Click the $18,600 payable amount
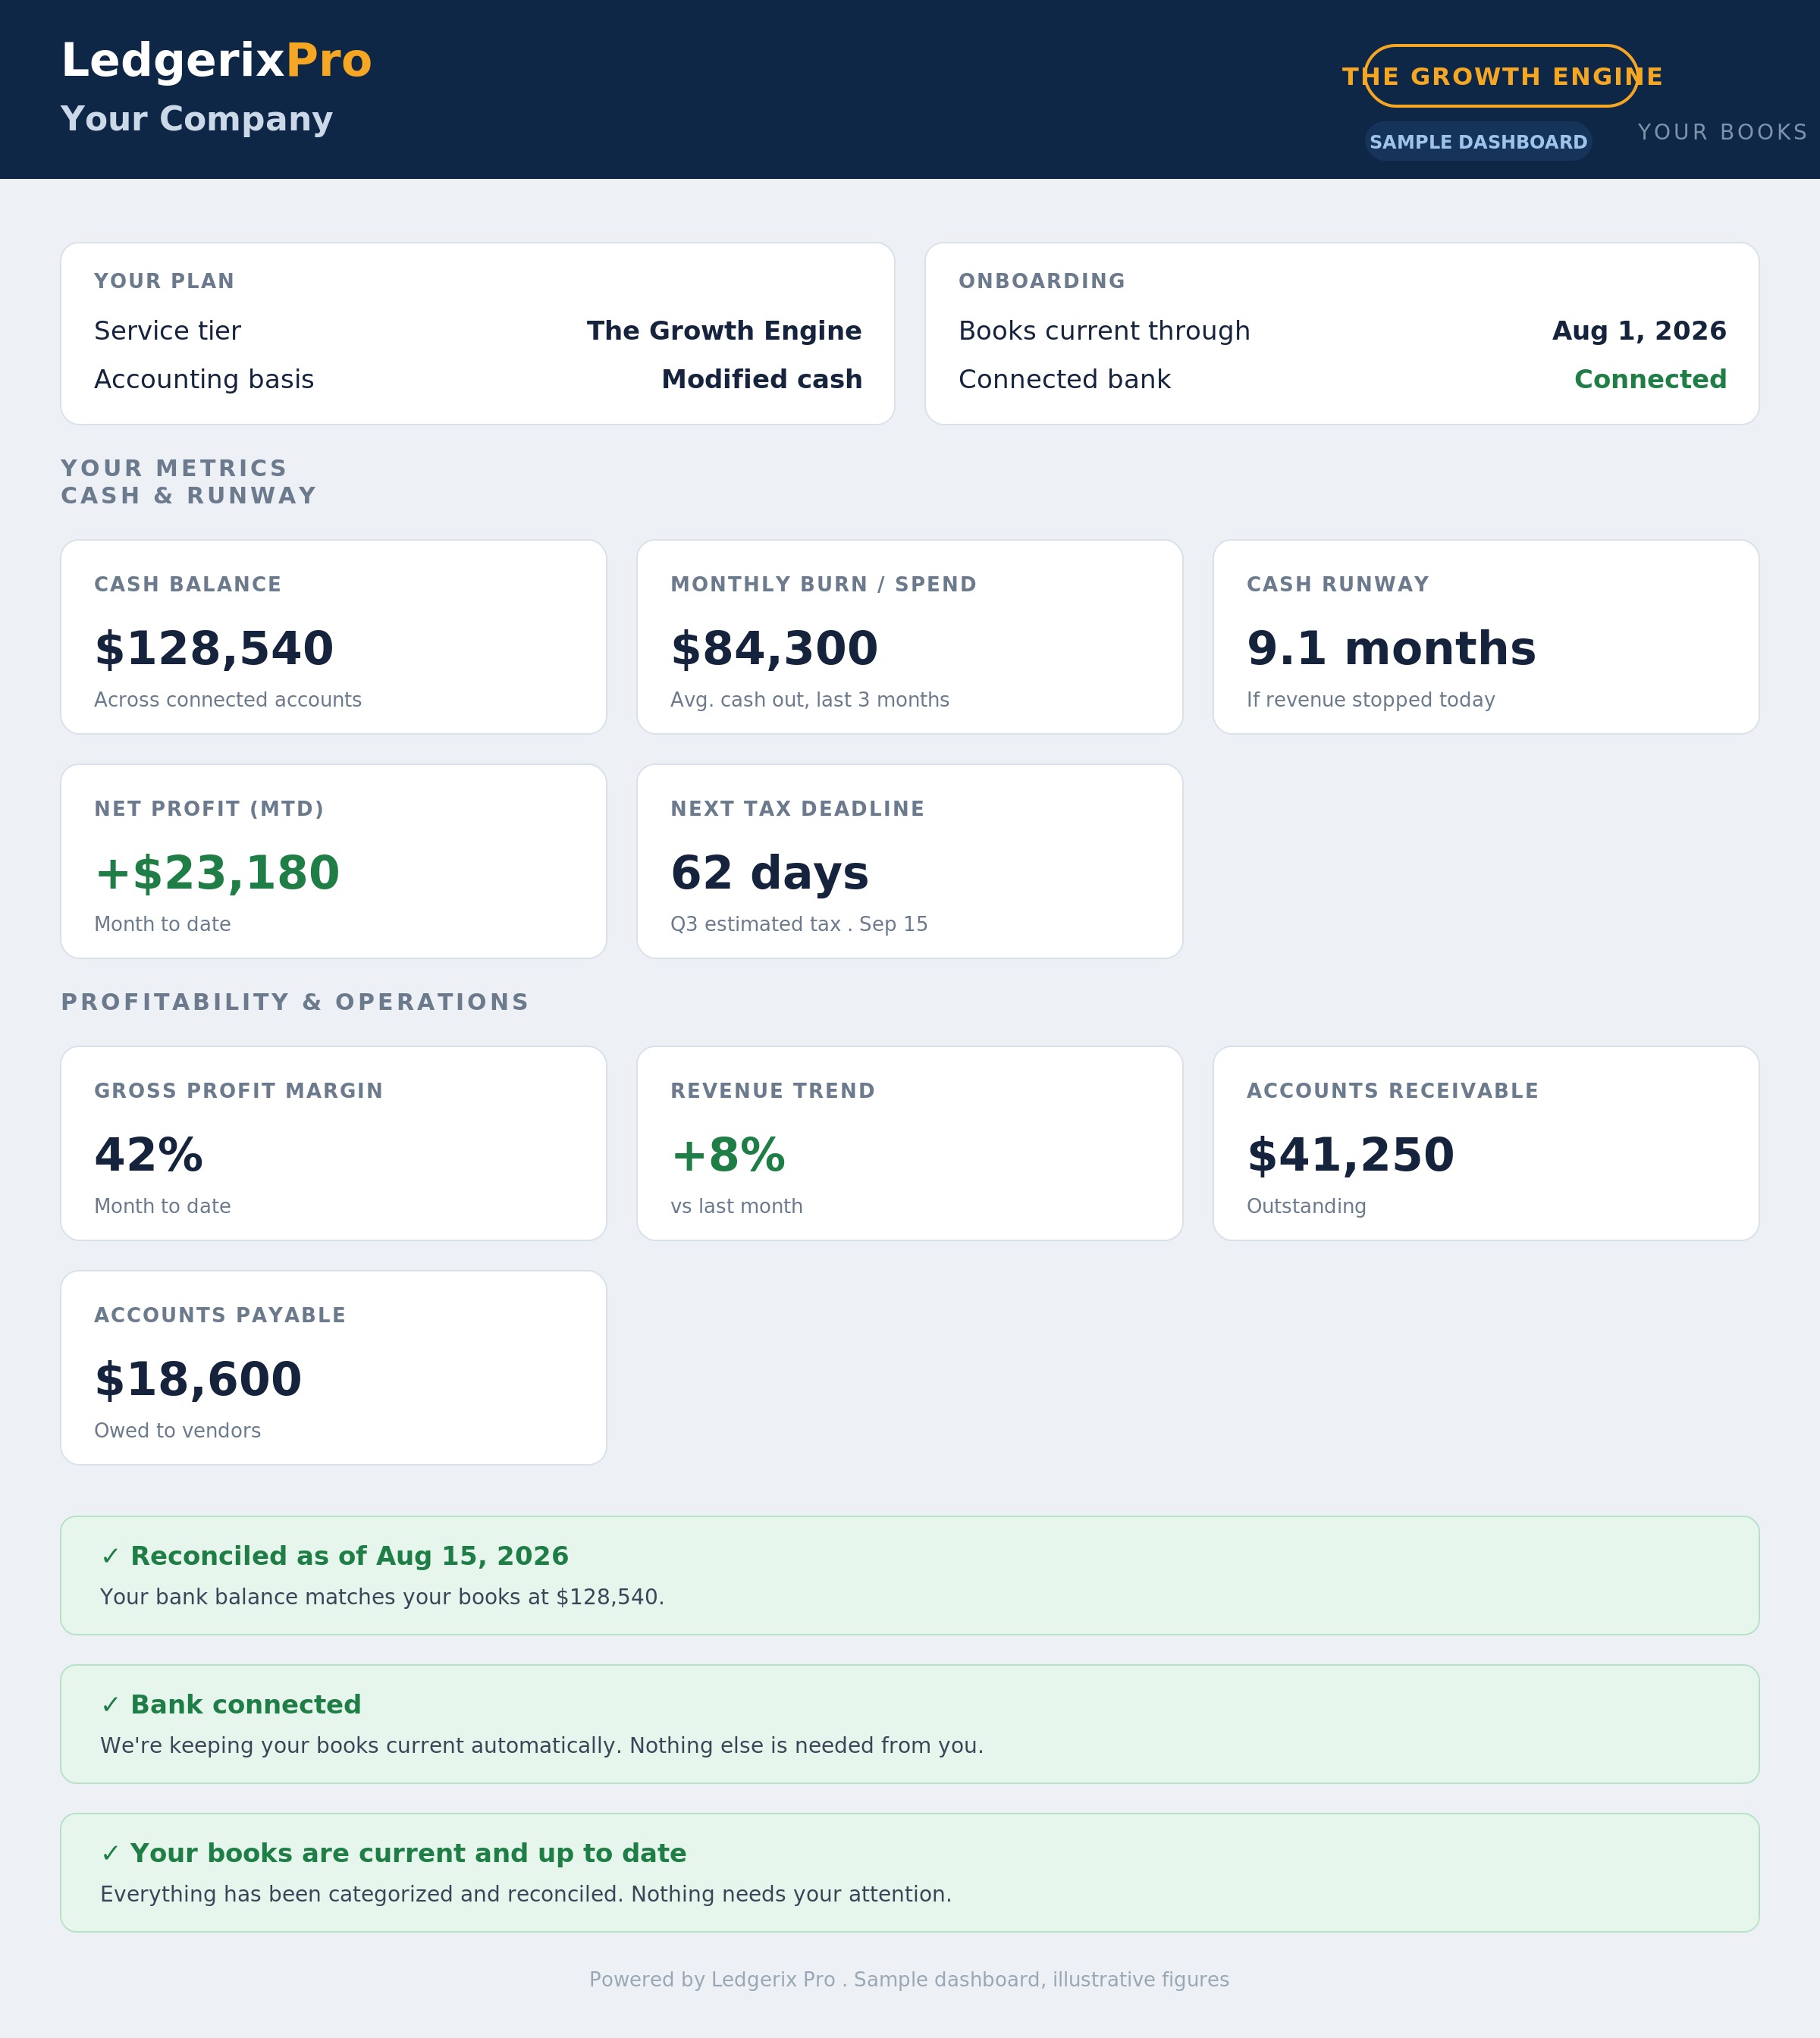The width and height of the screenshot is (1820, 2038). tap(198, 1380)
